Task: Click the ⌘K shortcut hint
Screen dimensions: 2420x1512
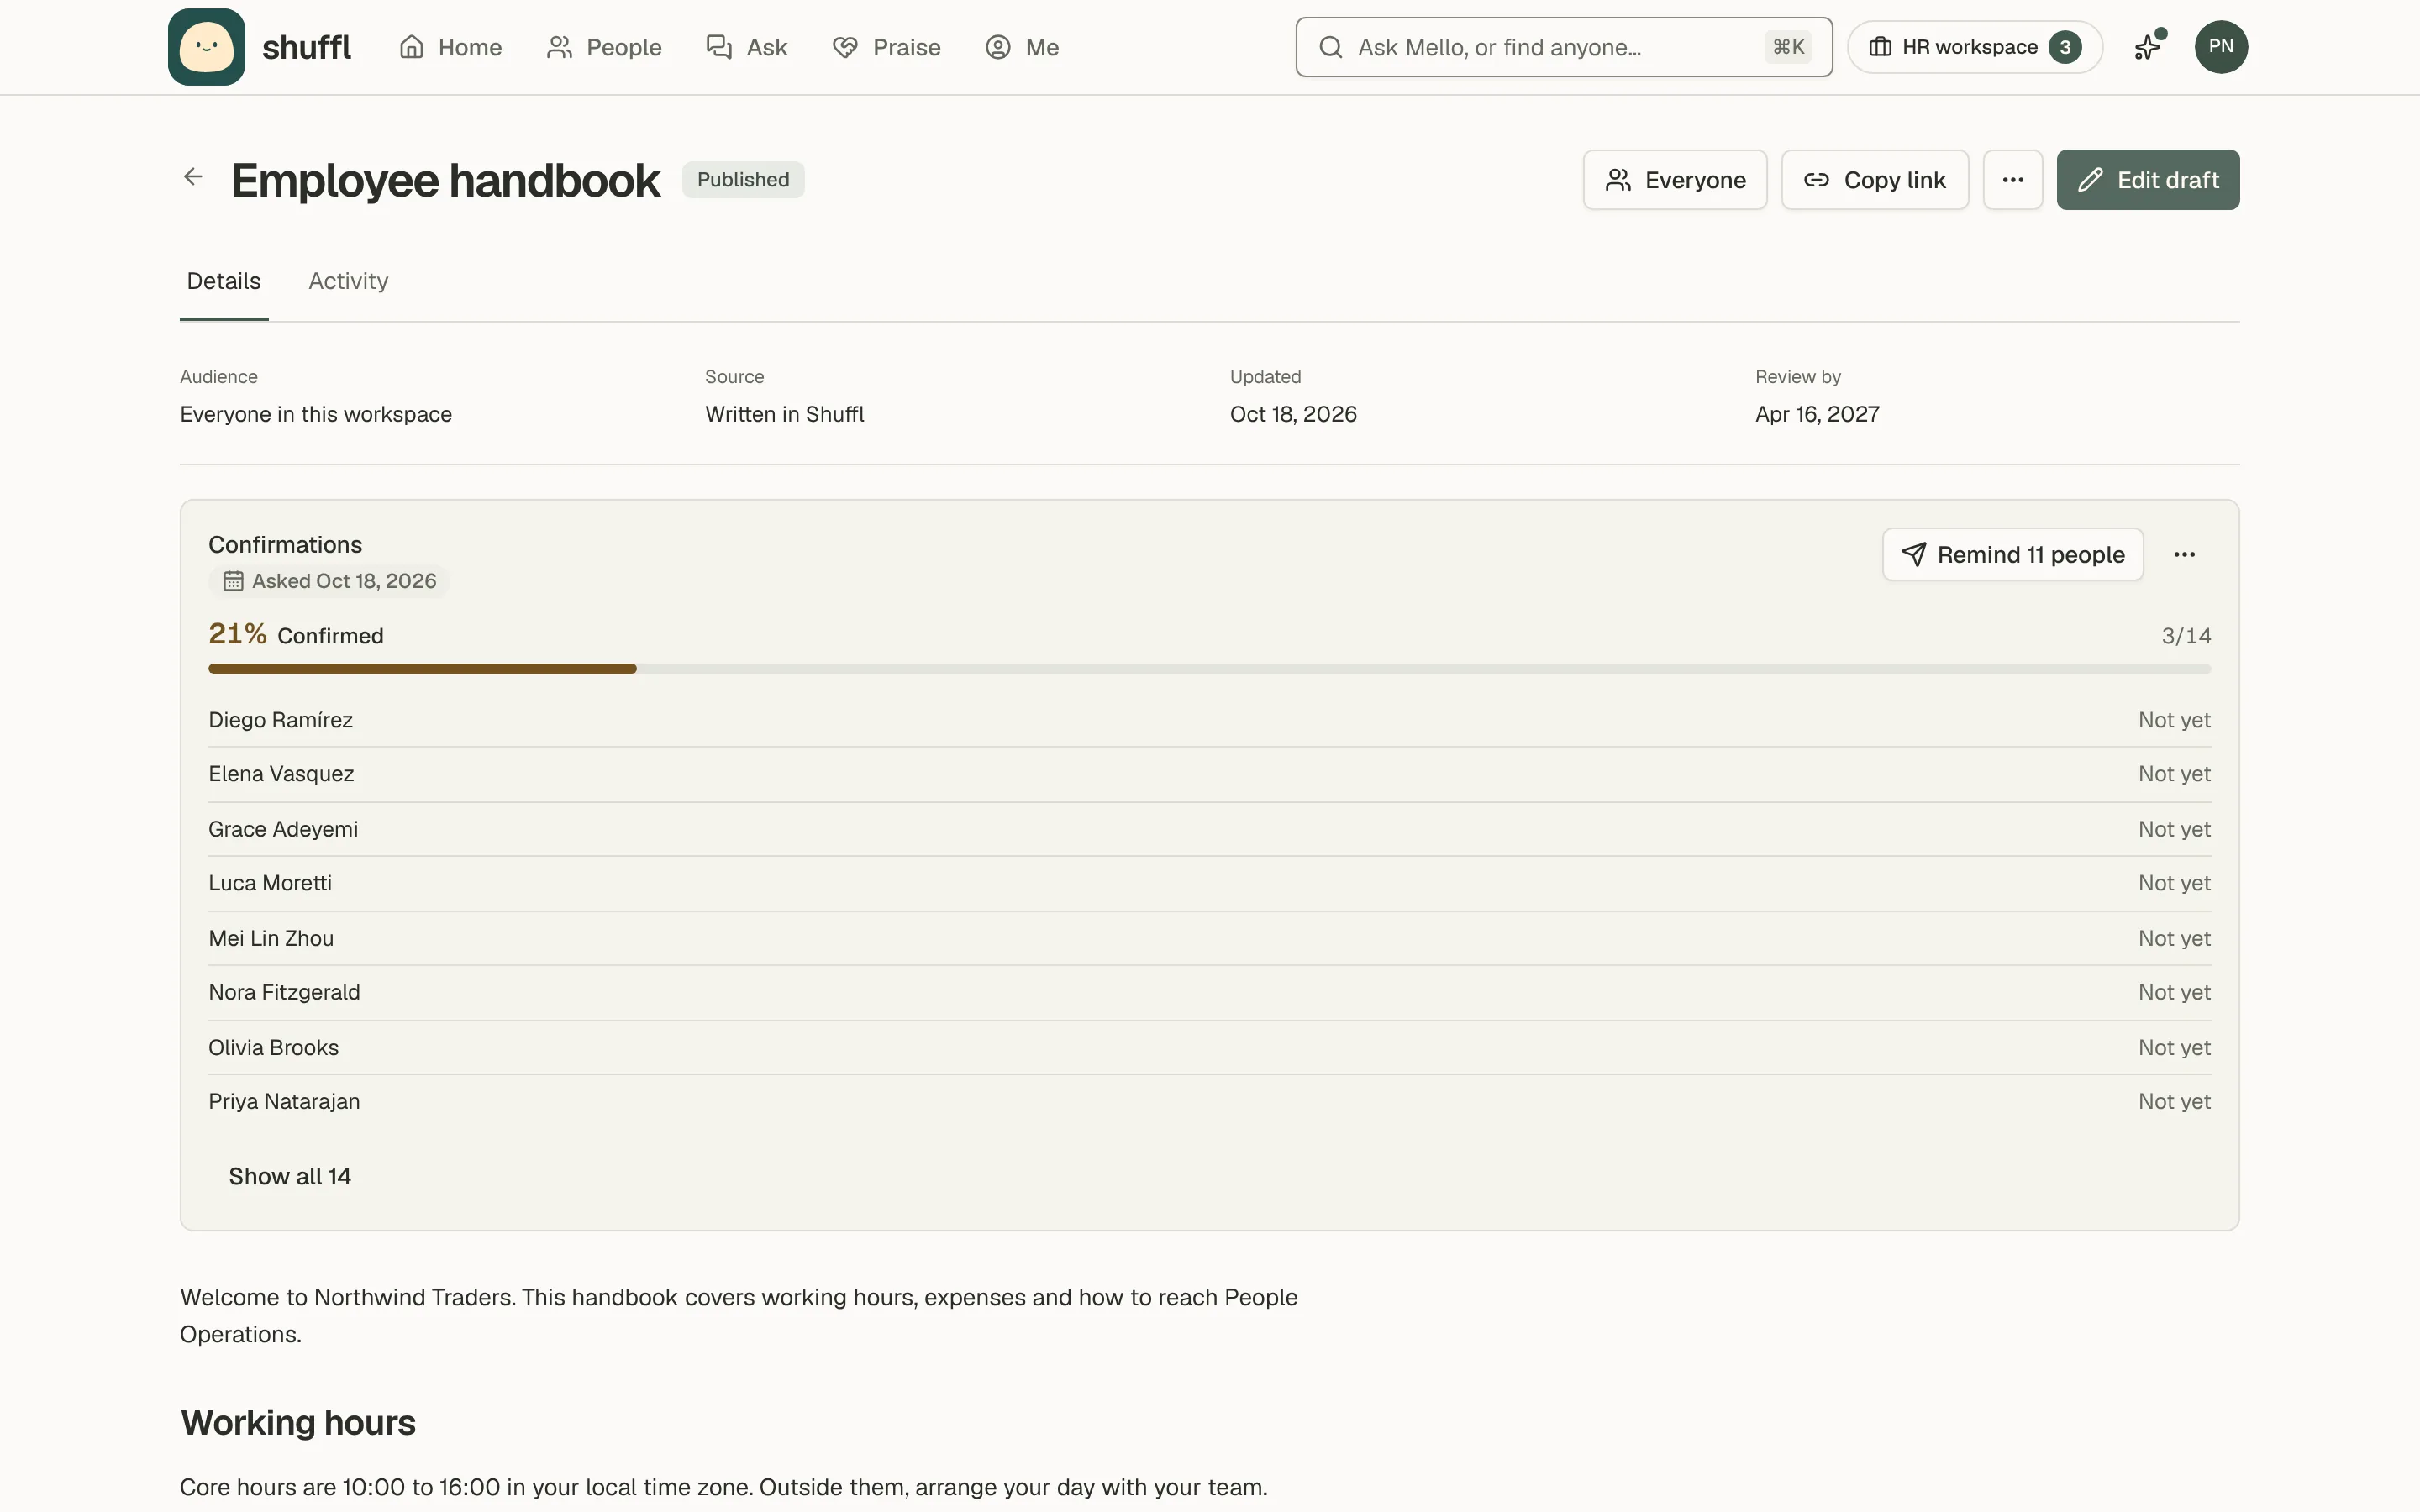Action: click(1788, 47)
